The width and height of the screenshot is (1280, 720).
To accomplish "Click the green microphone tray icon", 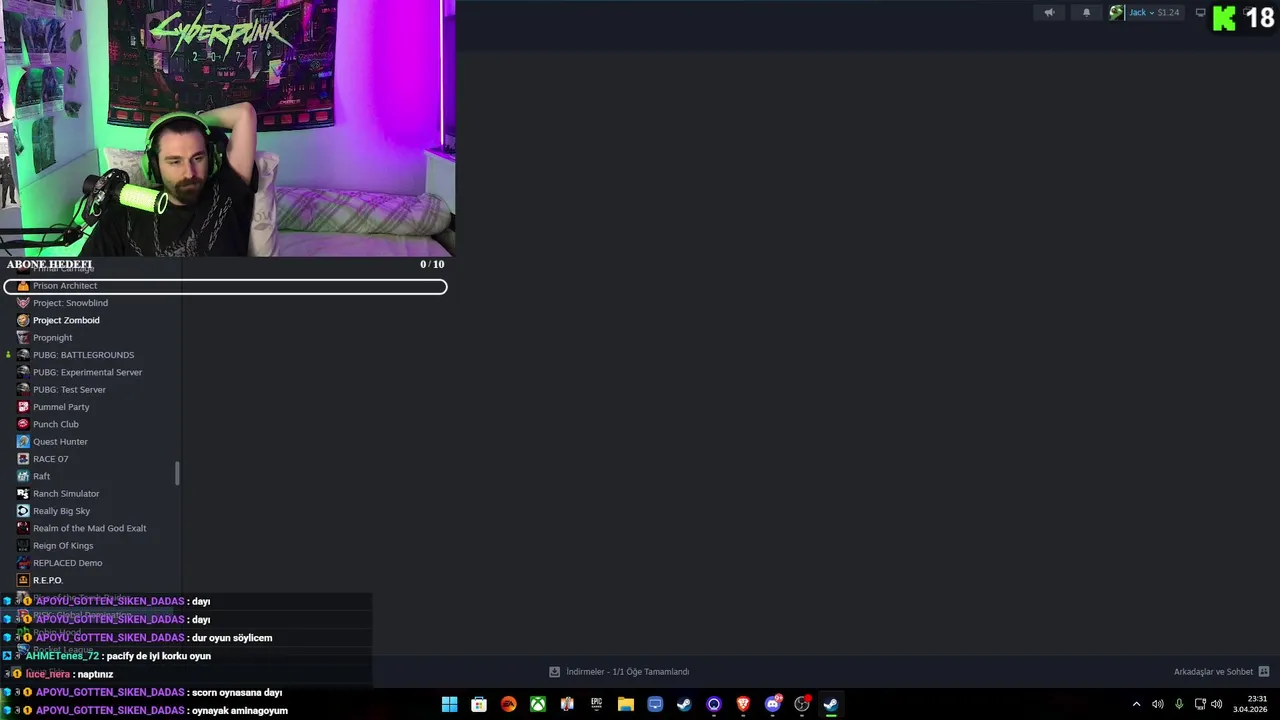I will [x=1179, y=704].
